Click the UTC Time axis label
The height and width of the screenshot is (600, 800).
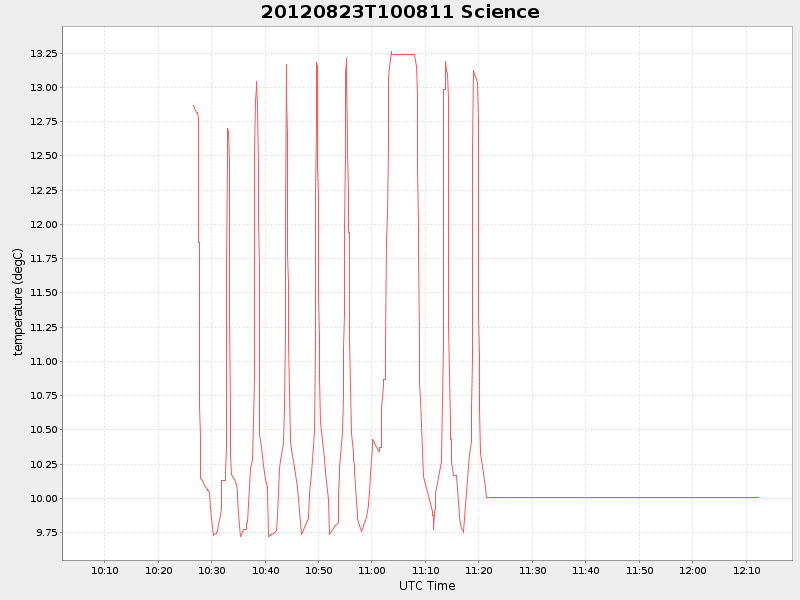(427, 586)
